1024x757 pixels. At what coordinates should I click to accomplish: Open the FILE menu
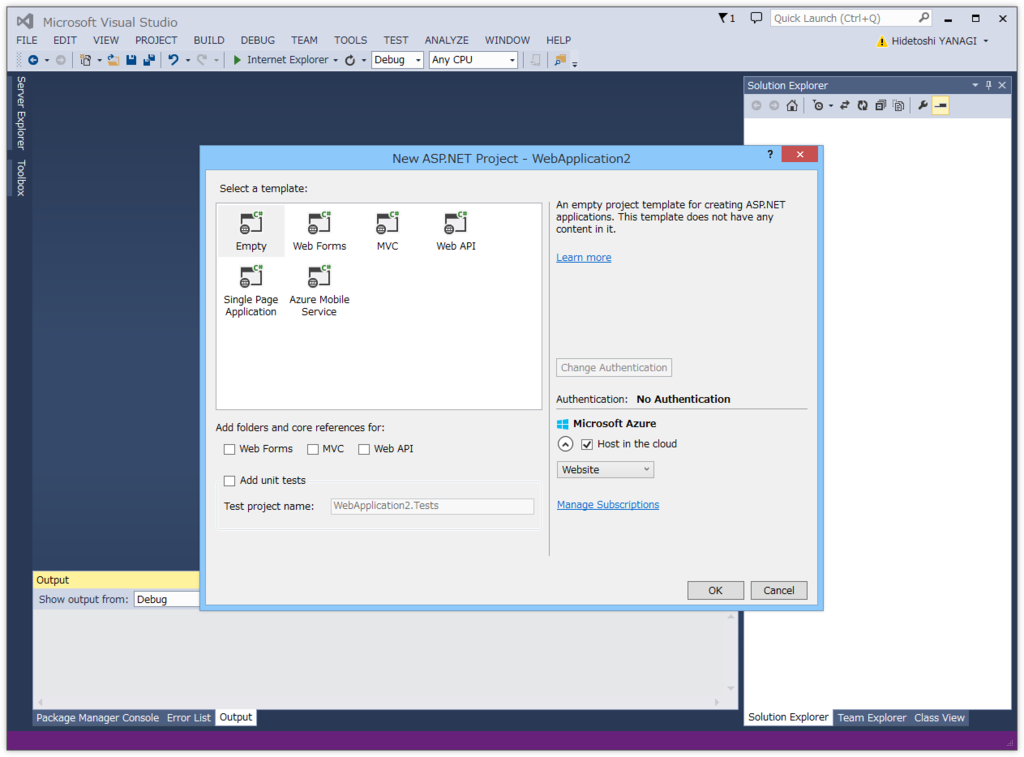click(27, 40)
